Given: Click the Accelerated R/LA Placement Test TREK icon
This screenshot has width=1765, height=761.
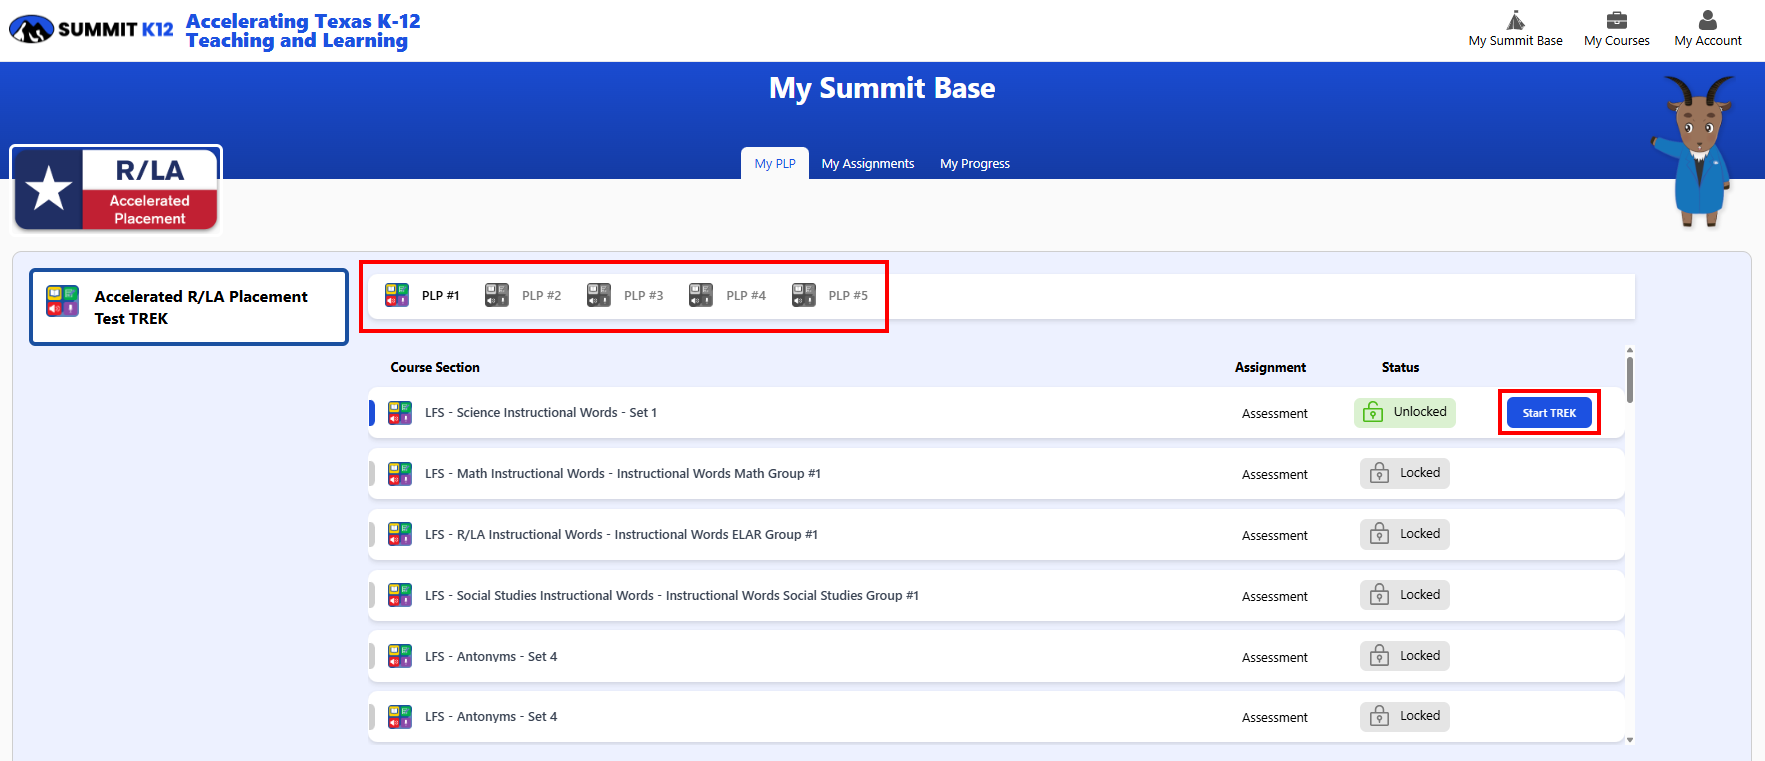Looking at the screenshot, I should 62,301.
